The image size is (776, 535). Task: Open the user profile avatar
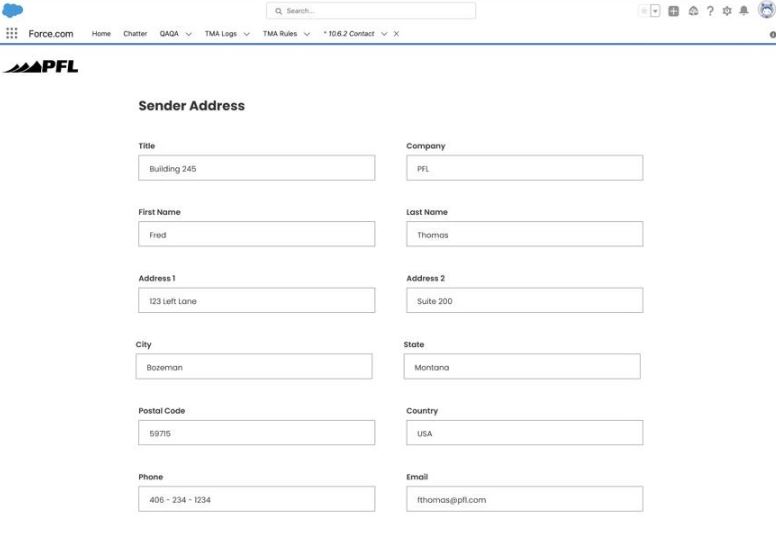point(767,10)
